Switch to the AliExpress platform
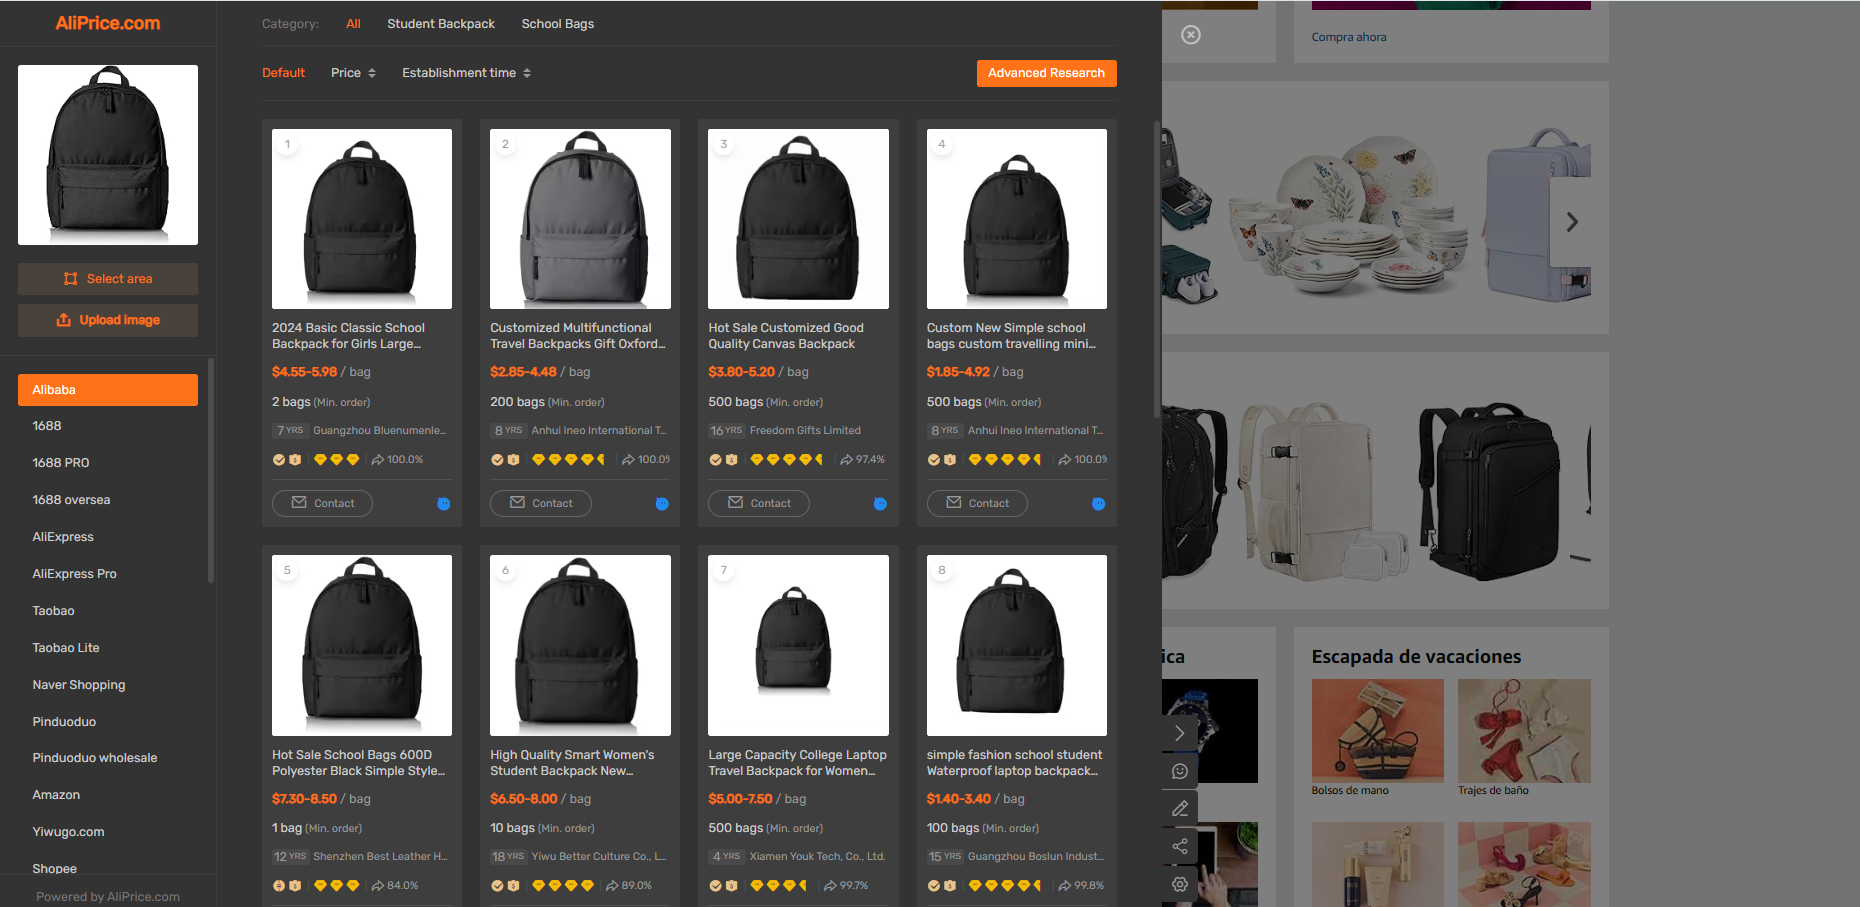This screenshot has width=1860, height=907. 63,537
